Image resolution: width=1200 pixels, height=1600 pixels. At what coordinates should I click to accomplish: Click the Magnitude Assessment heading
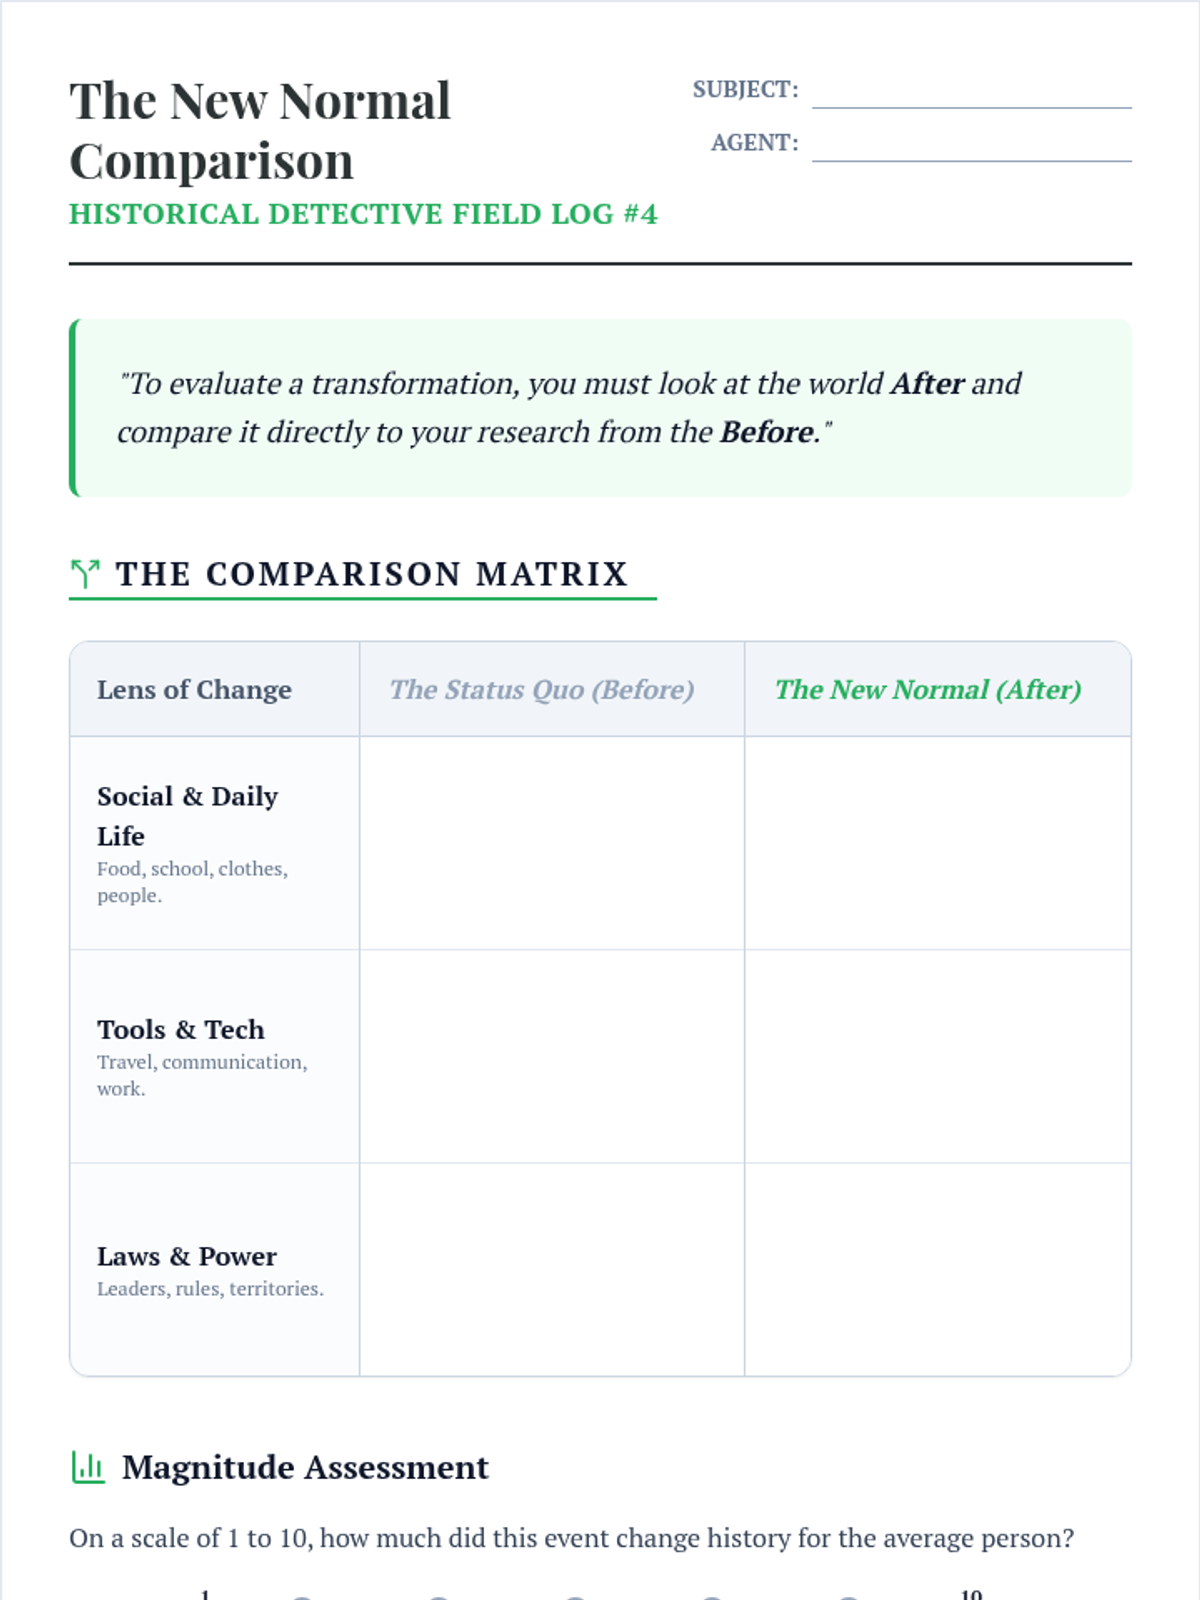305,1467
